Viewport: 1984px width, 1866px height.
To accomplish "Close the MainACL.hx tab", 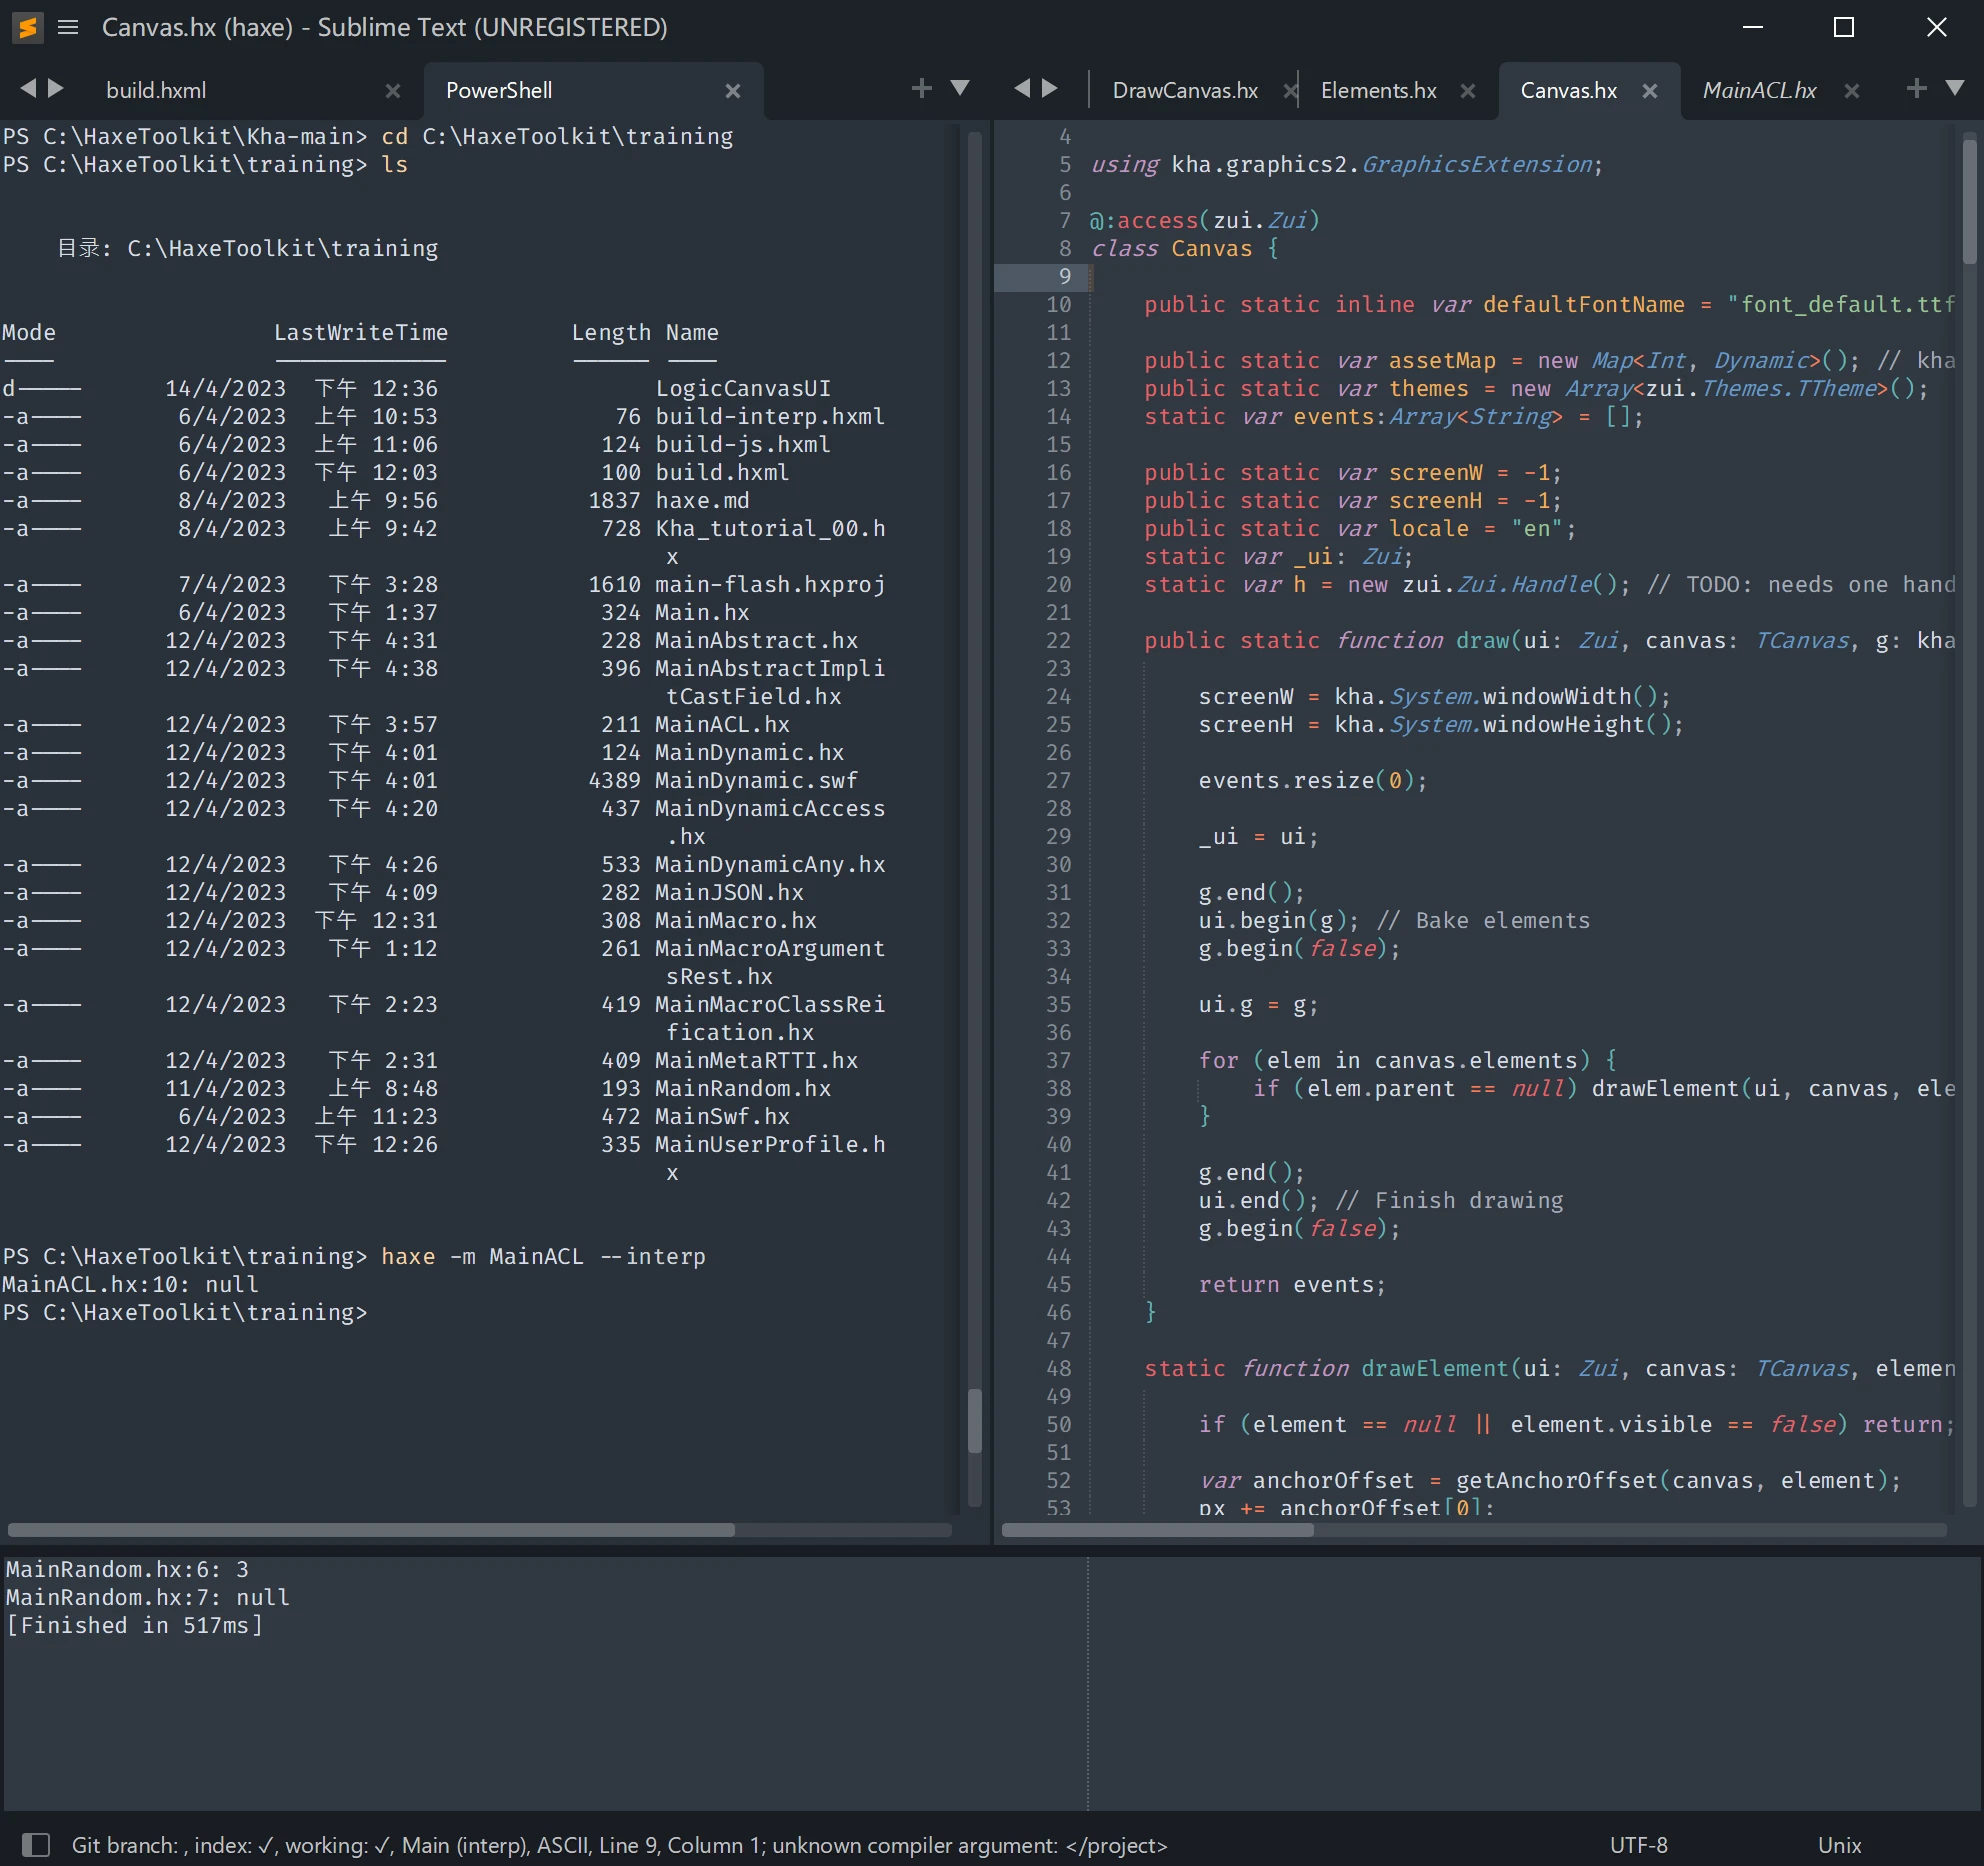I will tap(1852, 91).
